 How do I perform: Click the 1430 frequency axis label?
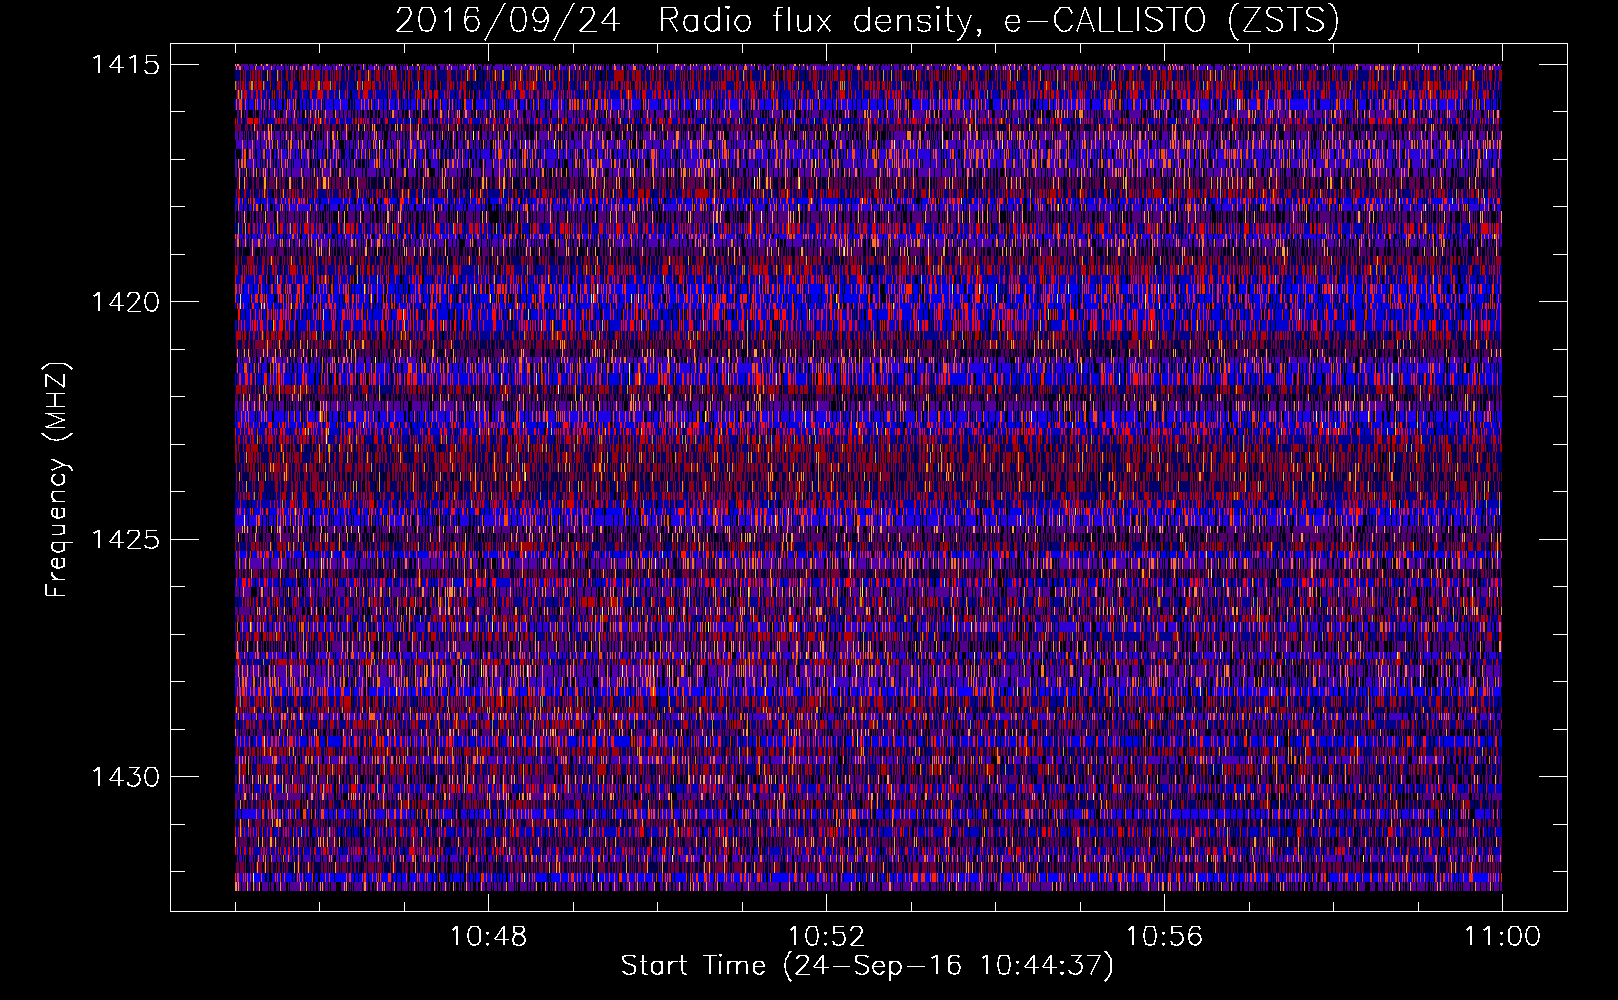click(x=125, y=777)
